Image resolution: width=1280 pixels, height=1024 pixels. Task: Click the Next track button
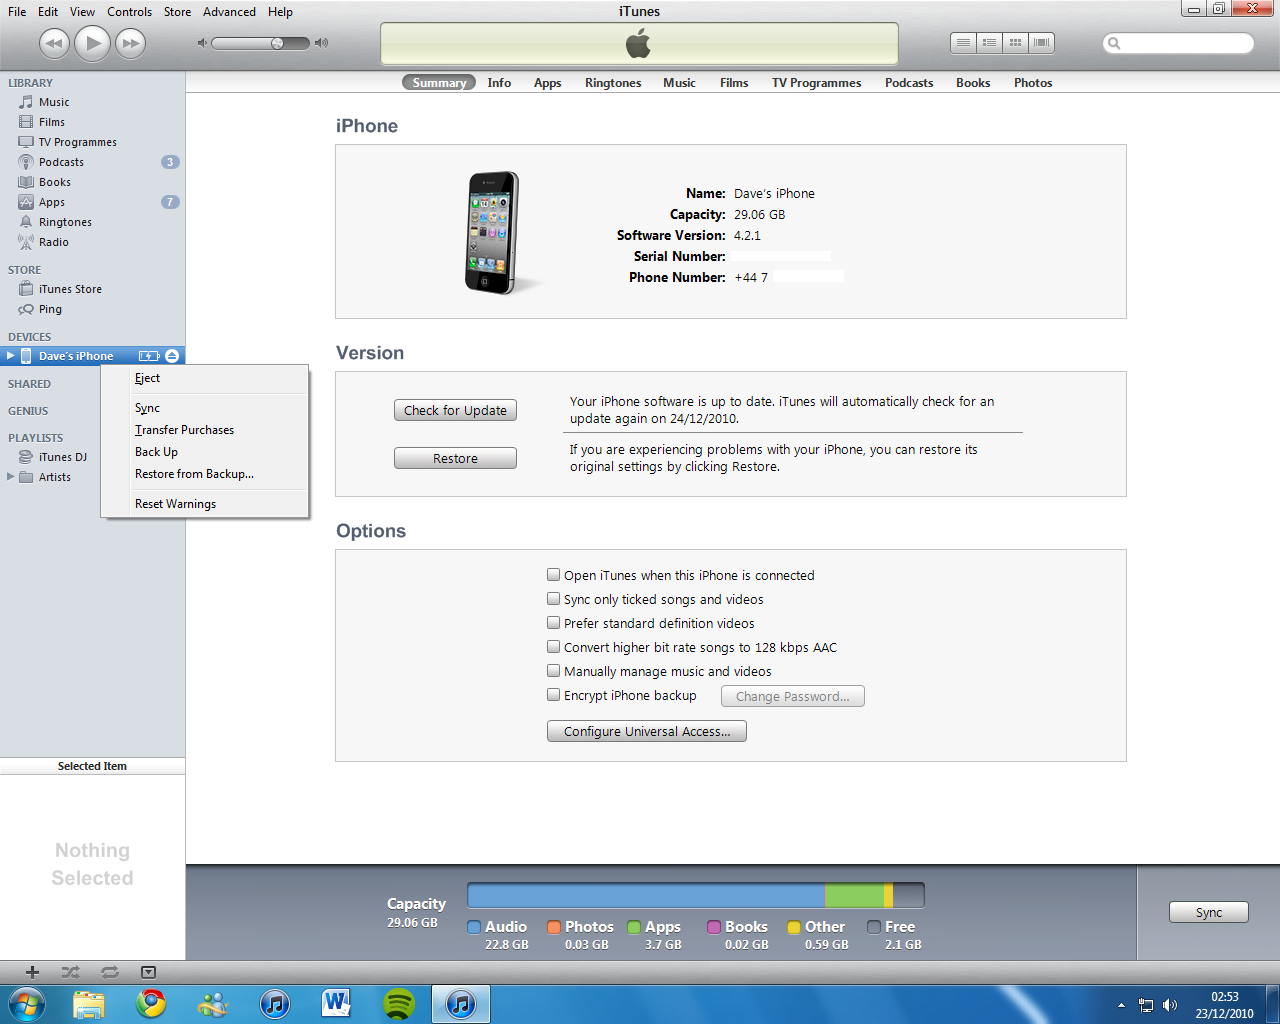[x=131, y=43]
